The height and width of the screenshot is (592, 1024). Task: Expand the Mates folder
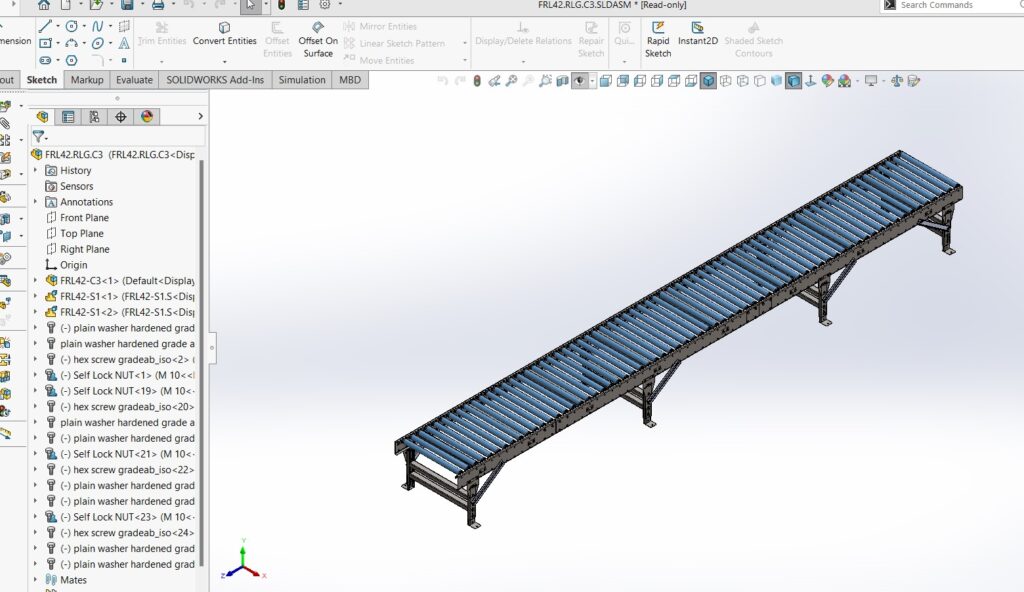click(36, 580)
